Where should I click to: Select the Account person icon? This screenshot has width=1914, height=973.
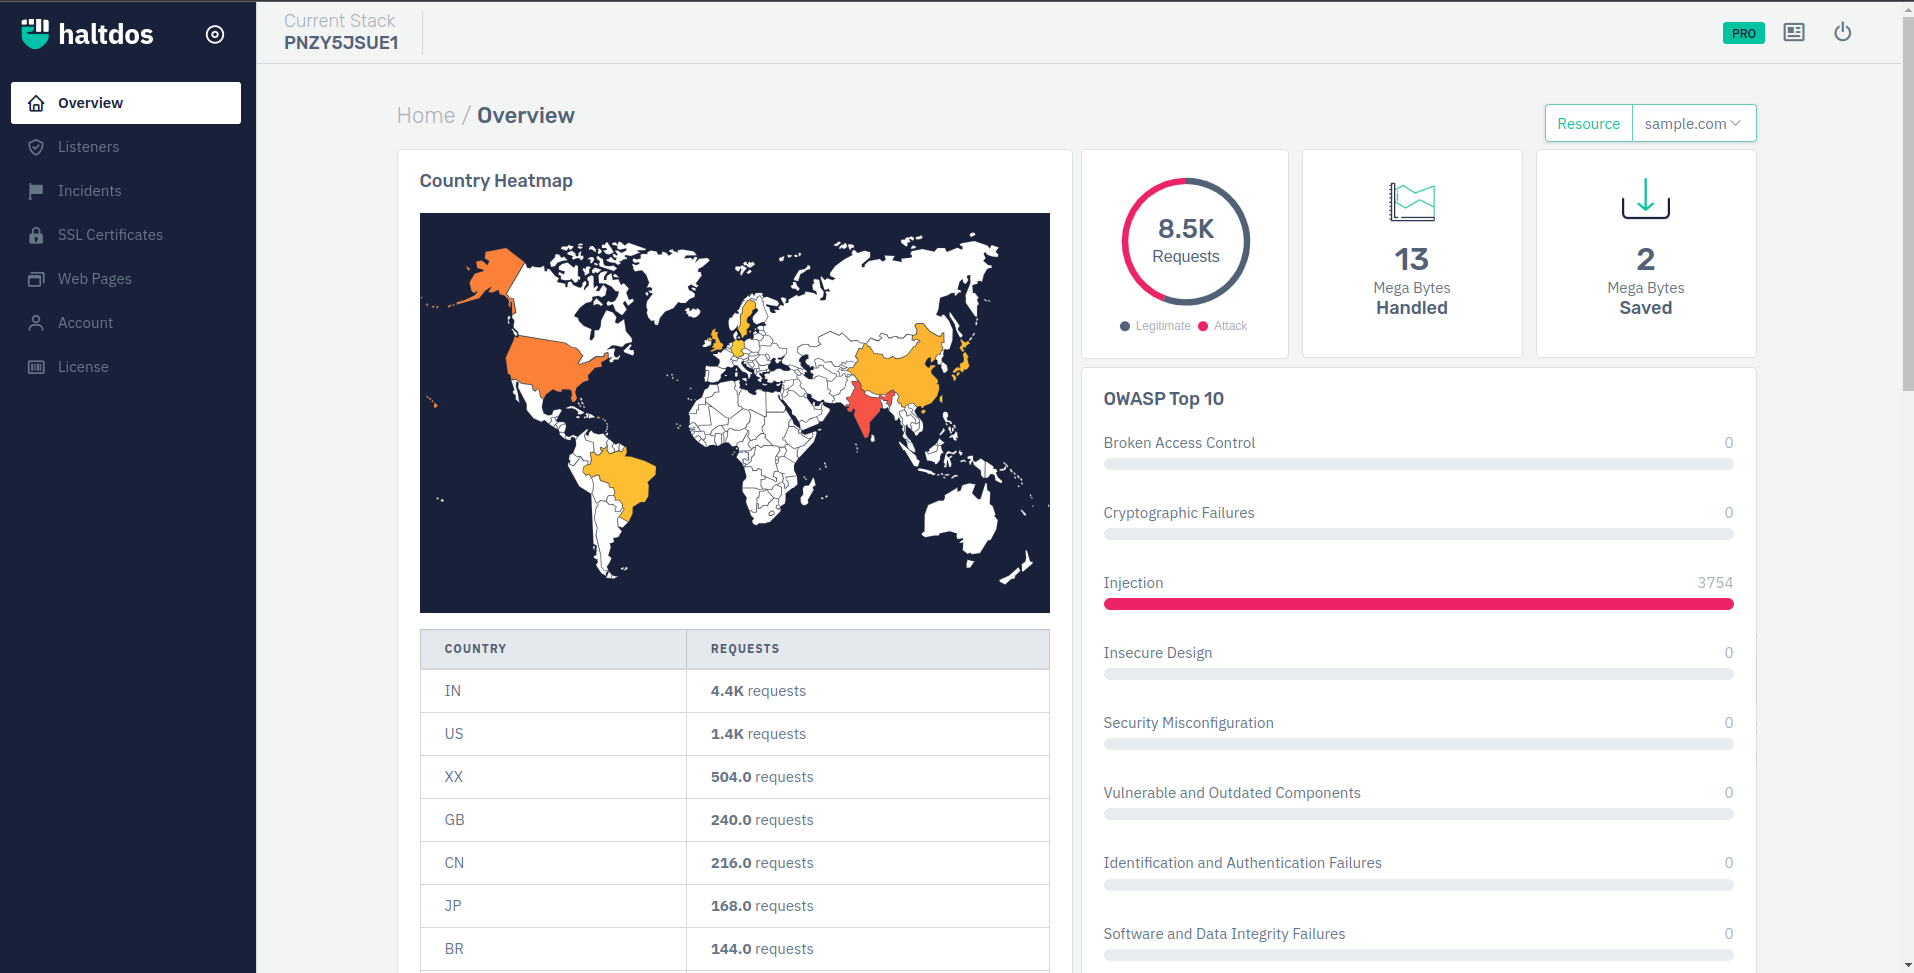point(36,323)
